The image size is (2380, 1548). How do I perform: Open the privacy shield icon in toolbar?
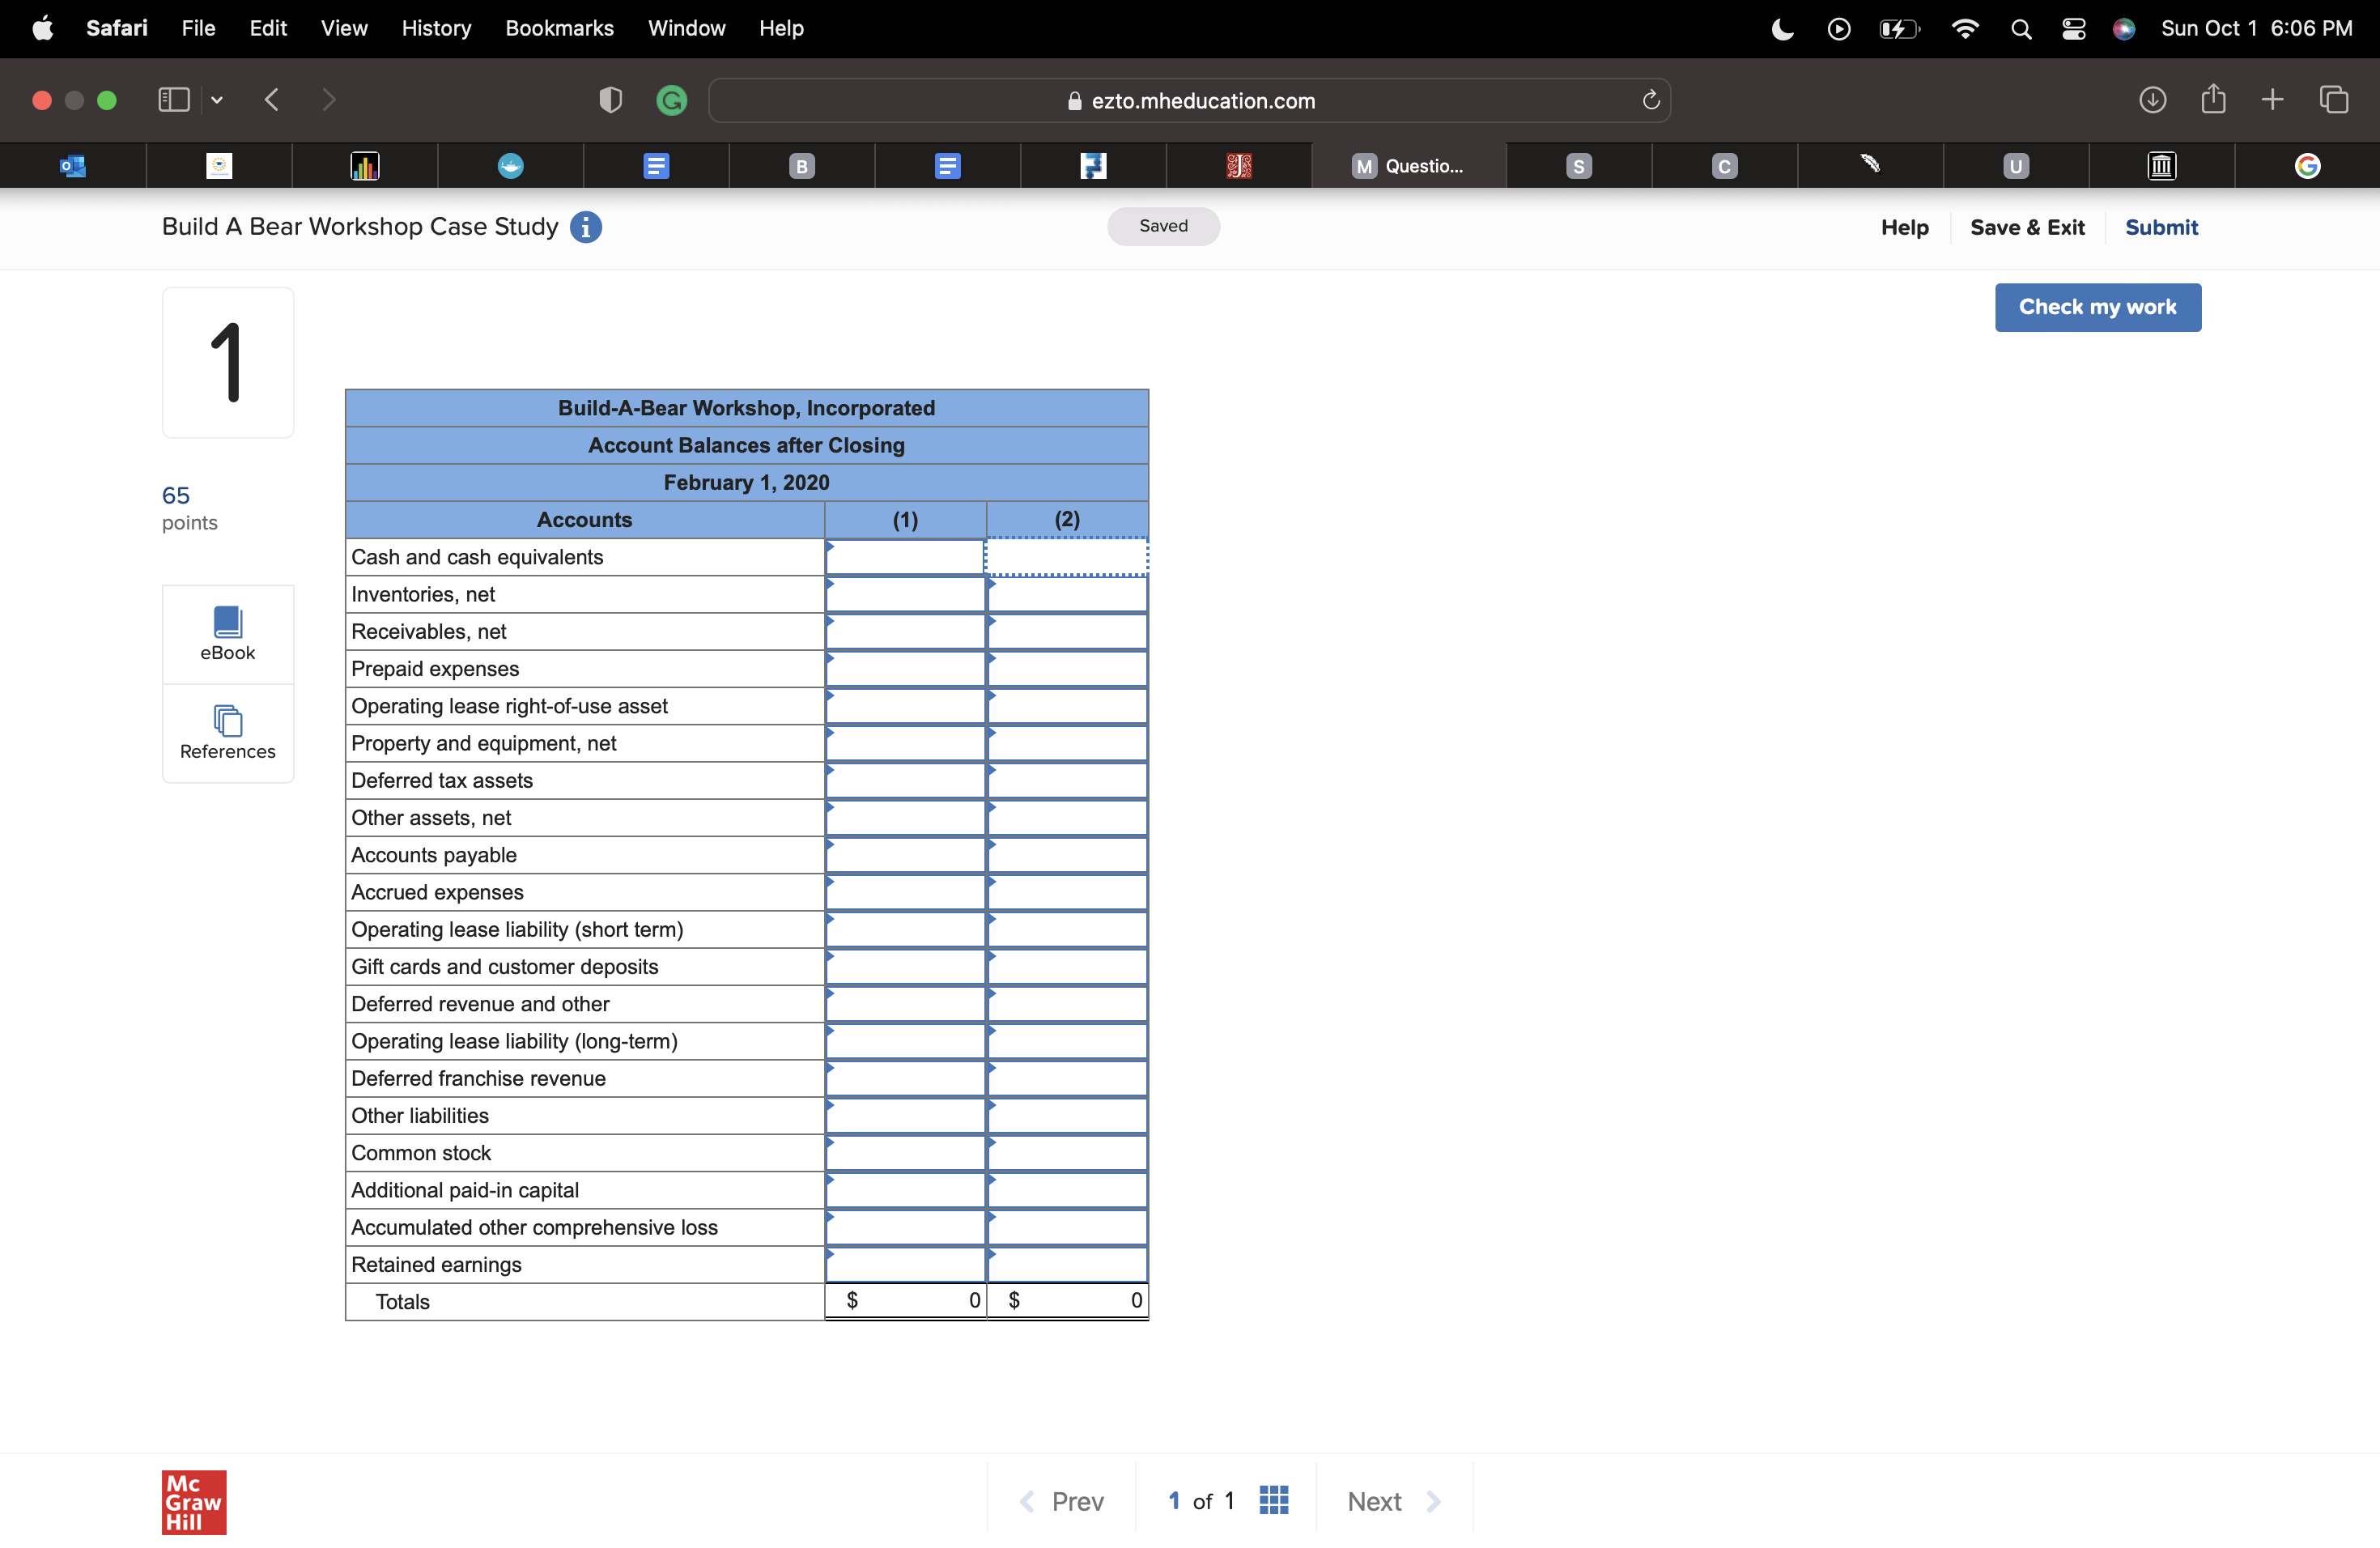(610, 100)
